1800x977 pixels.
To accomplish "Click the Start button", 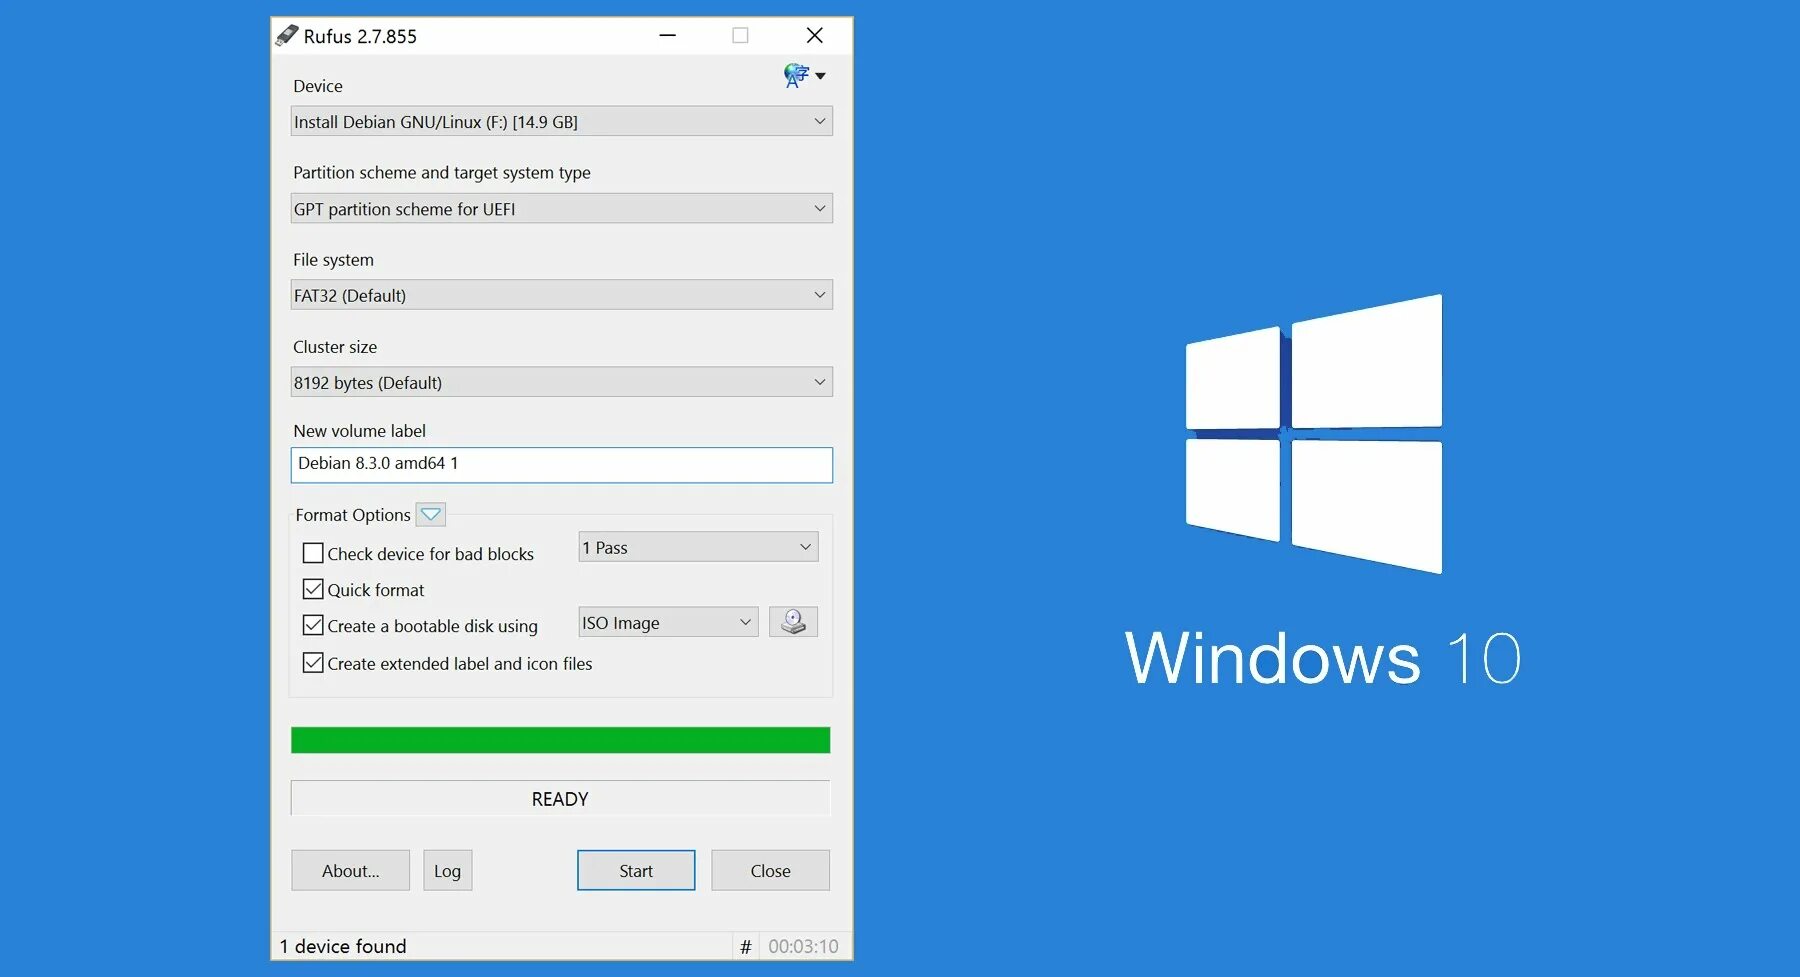I will pyautogui.click(x=636, y=870).
